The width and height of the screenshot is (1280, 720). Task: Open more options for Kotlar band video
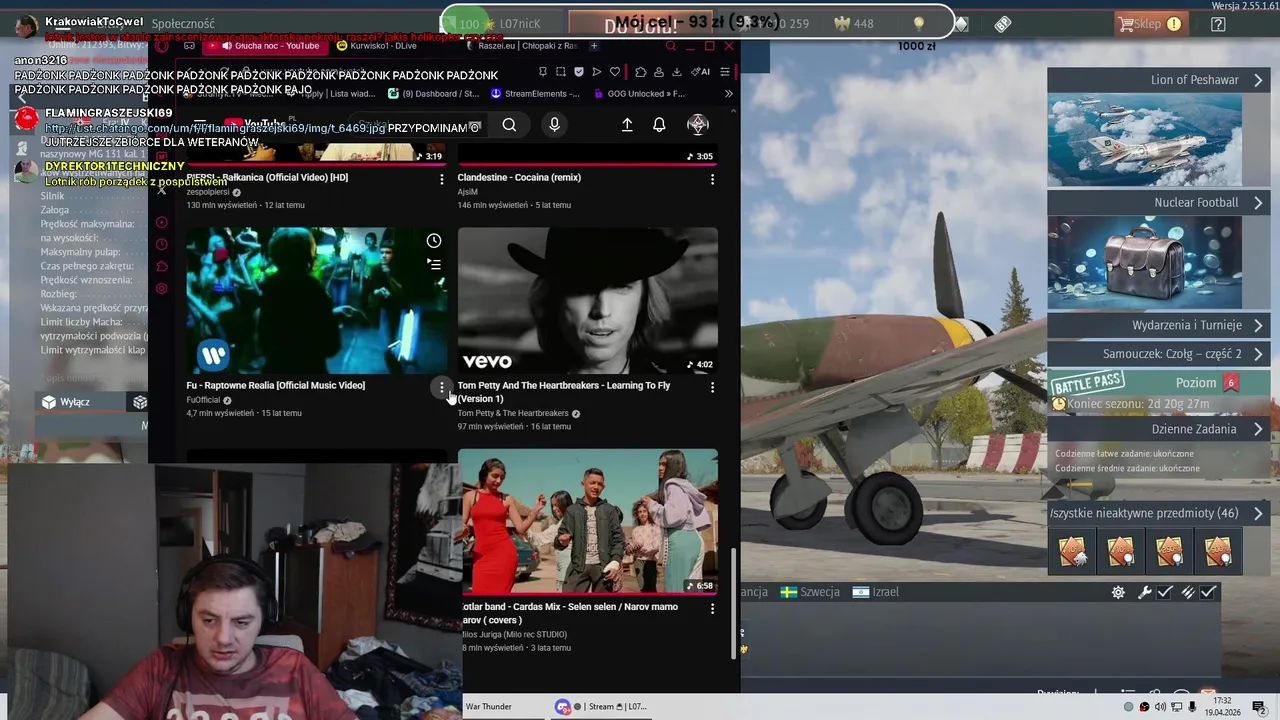click(x=712, y=608)
